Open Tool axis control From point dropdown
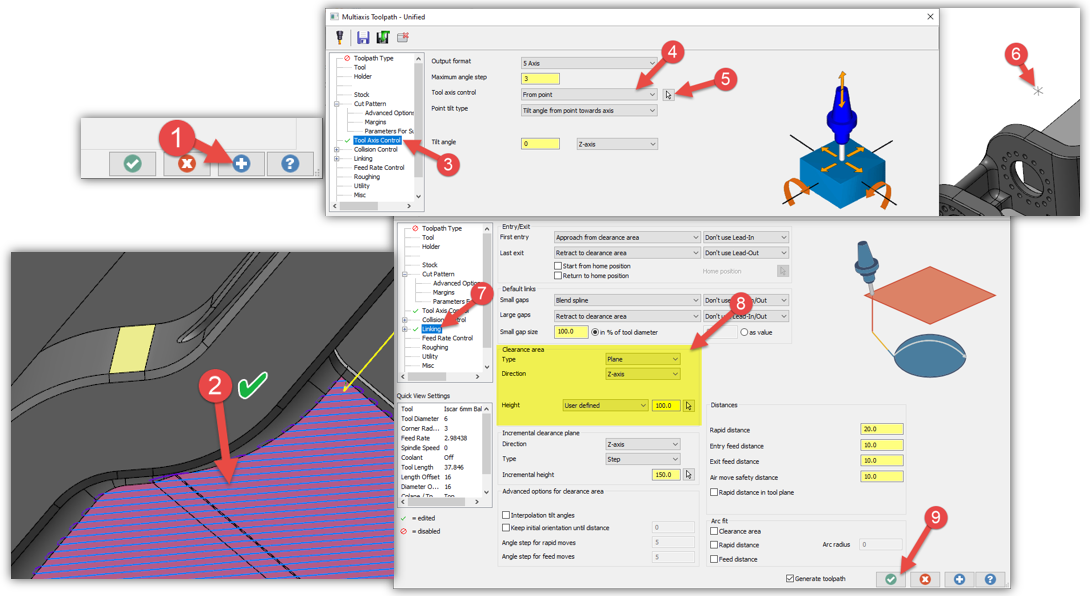The height and width of the screenshot is (596, 1090). point(588,95)
